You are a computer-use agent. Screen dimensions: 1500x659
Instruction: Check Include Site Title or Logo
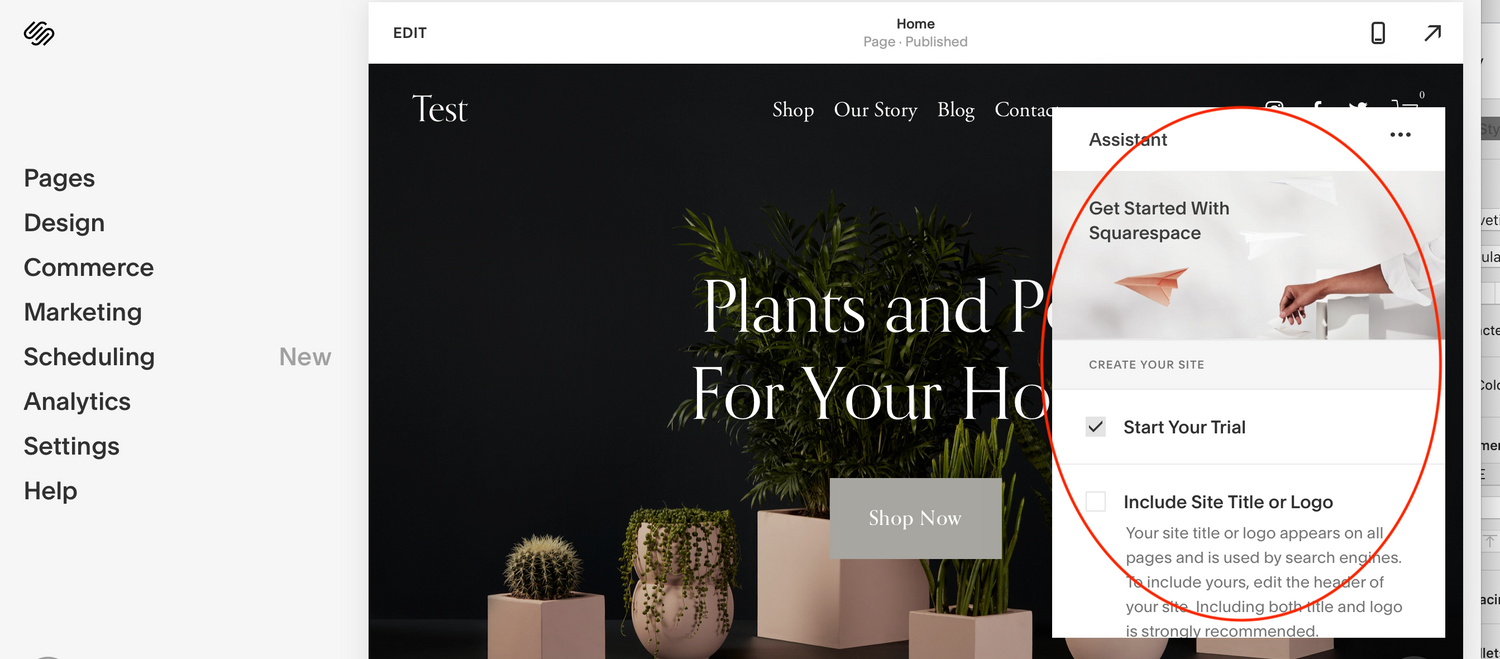(x=1096, y=502)
